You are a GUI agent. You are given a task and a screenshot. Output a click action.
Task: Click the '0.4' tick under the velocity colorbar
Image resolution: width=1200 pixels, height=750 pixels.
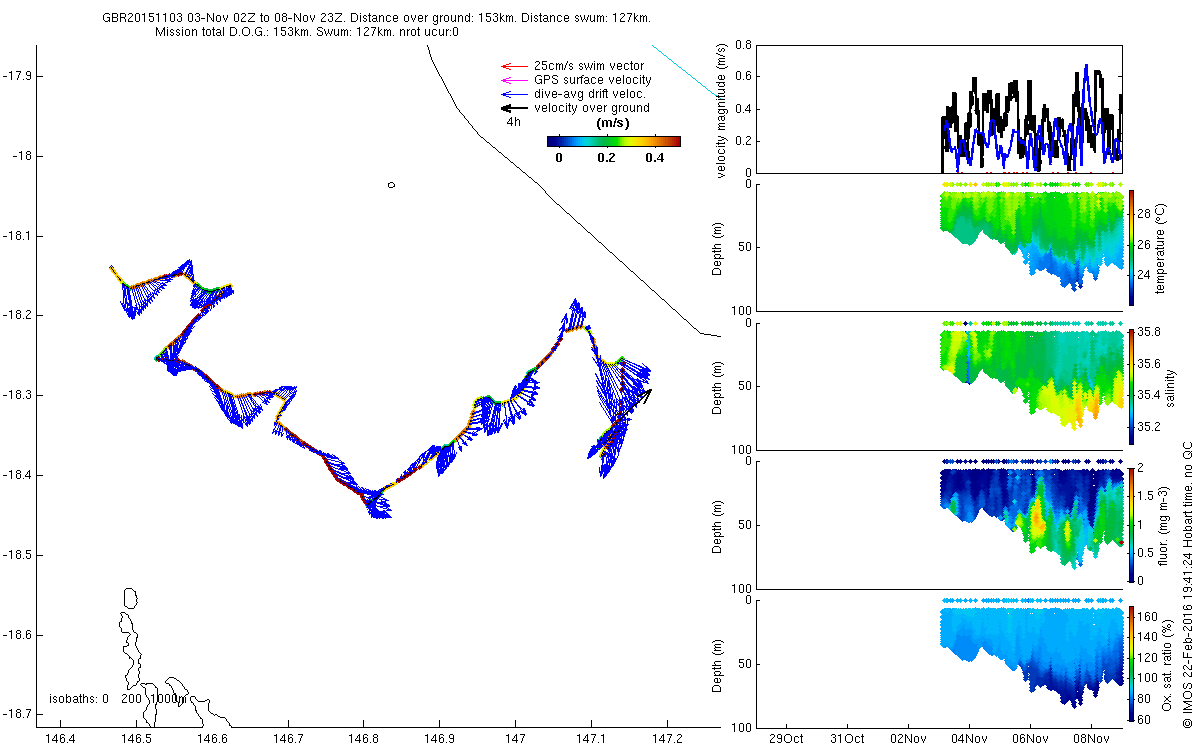coord(654,157)
